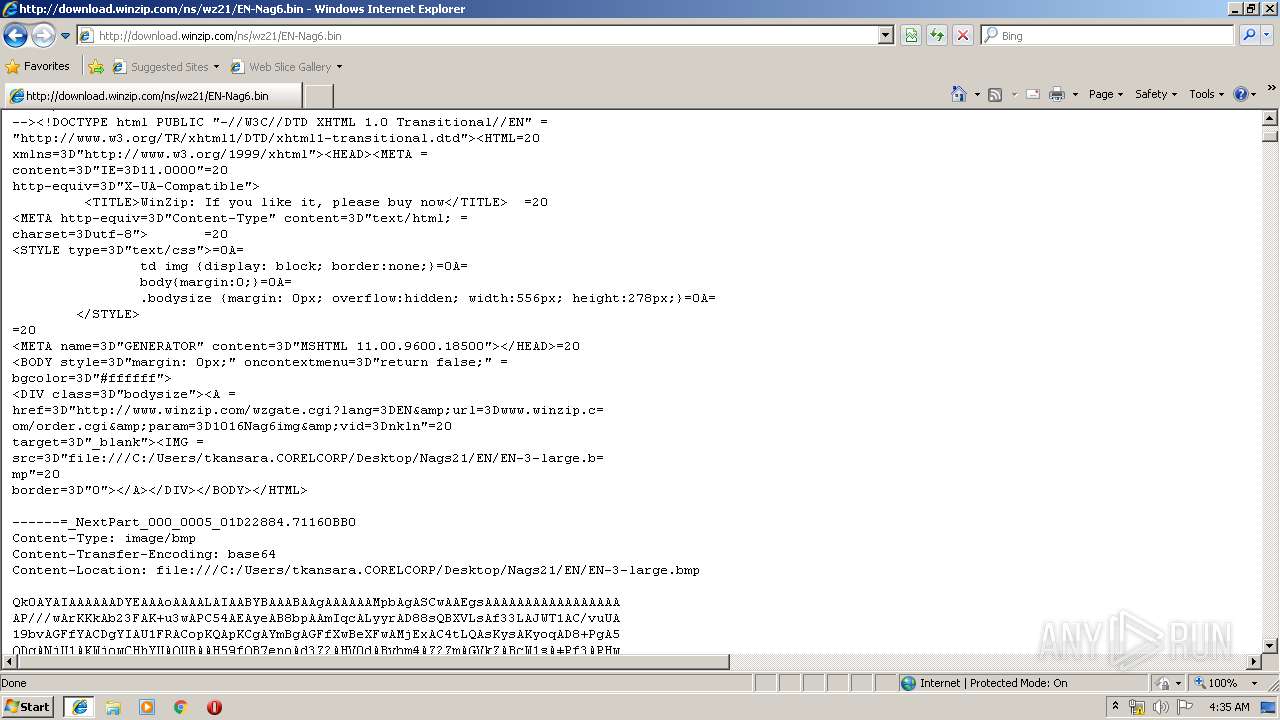Open the Tools menu
Viewport: 1280px width, 720px height.
point(1206,94)
